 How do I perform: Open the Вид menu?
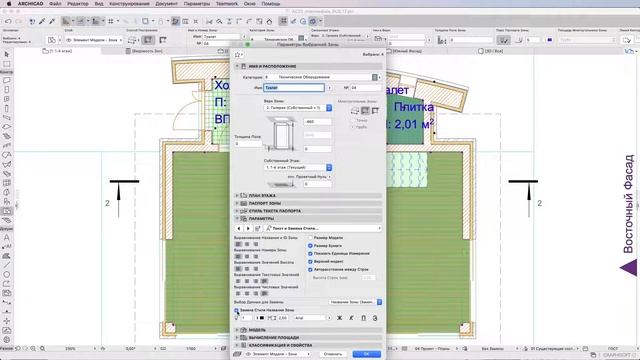point(99,4)
